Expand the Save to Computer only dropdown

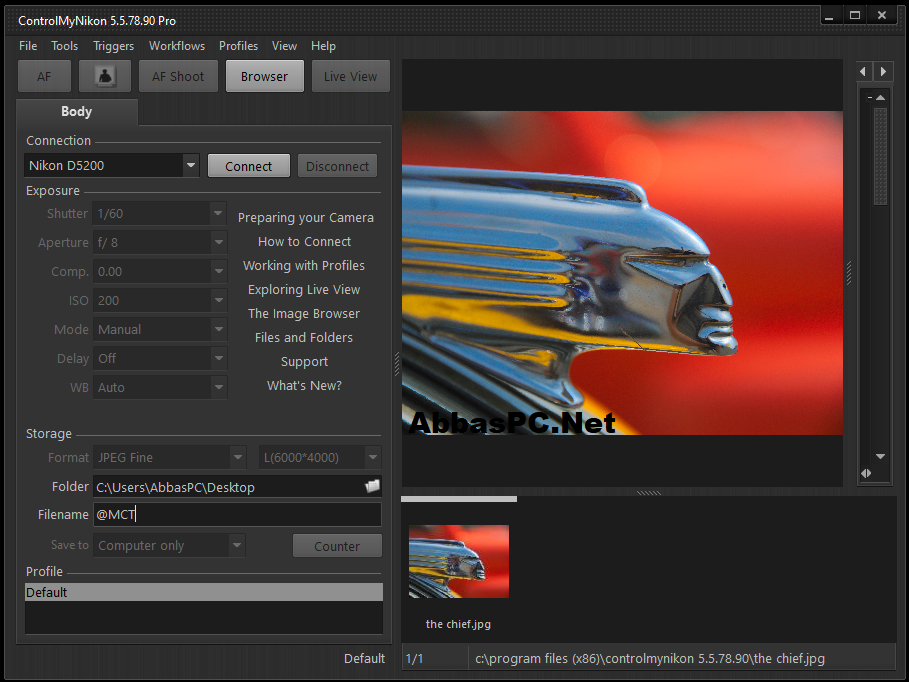point(237,546)
